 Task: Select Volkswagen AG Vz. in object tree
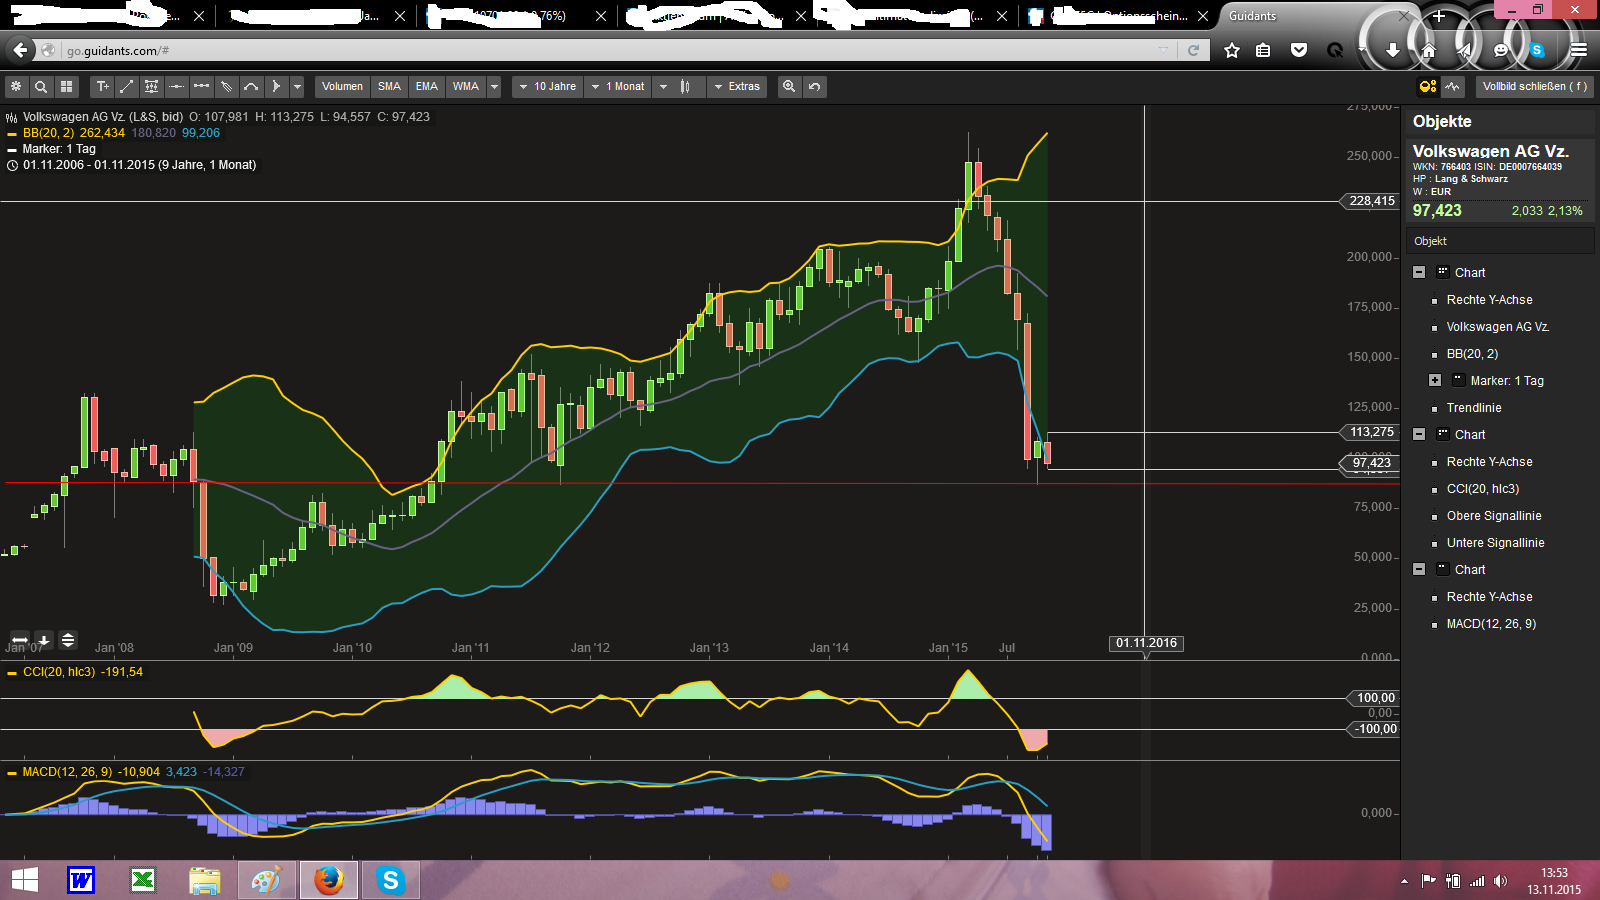(1498, 327)
